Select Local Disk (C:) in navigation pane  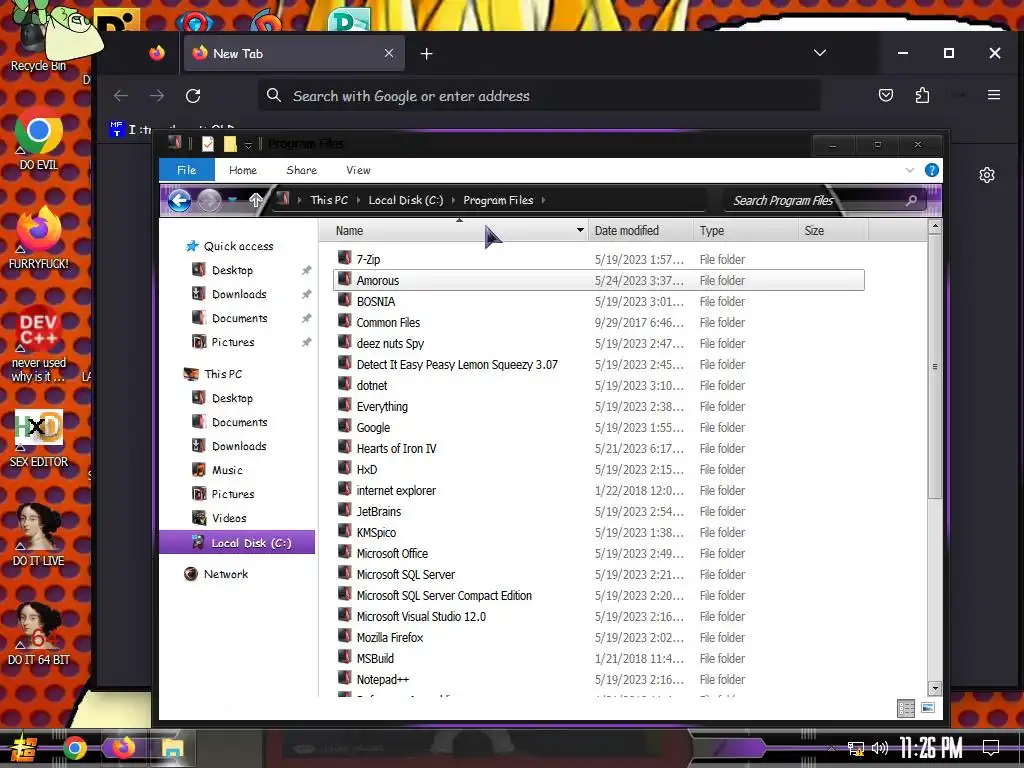point(237,543)
